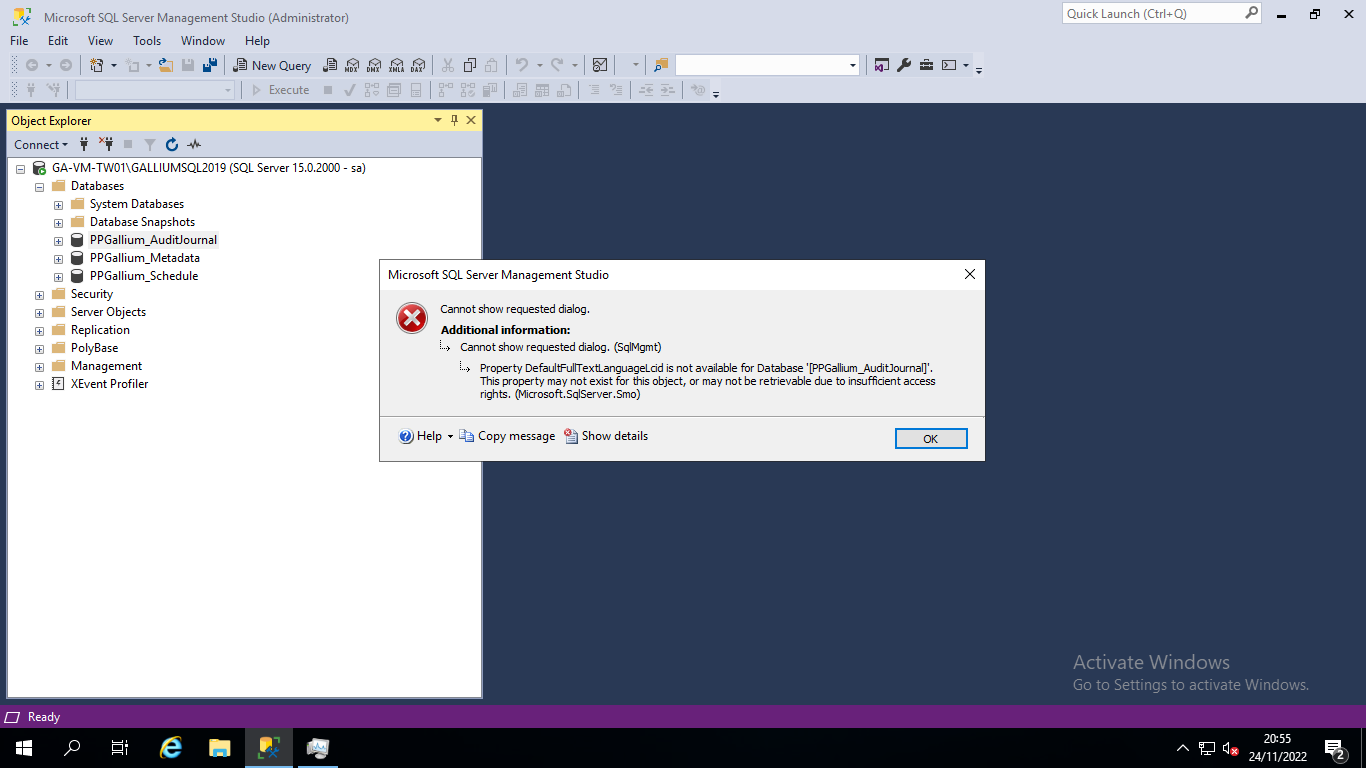Open the Help dropdown in error dialog
Image resolution: width=1366 pixels, height=768 pixels.
(450, 437)
